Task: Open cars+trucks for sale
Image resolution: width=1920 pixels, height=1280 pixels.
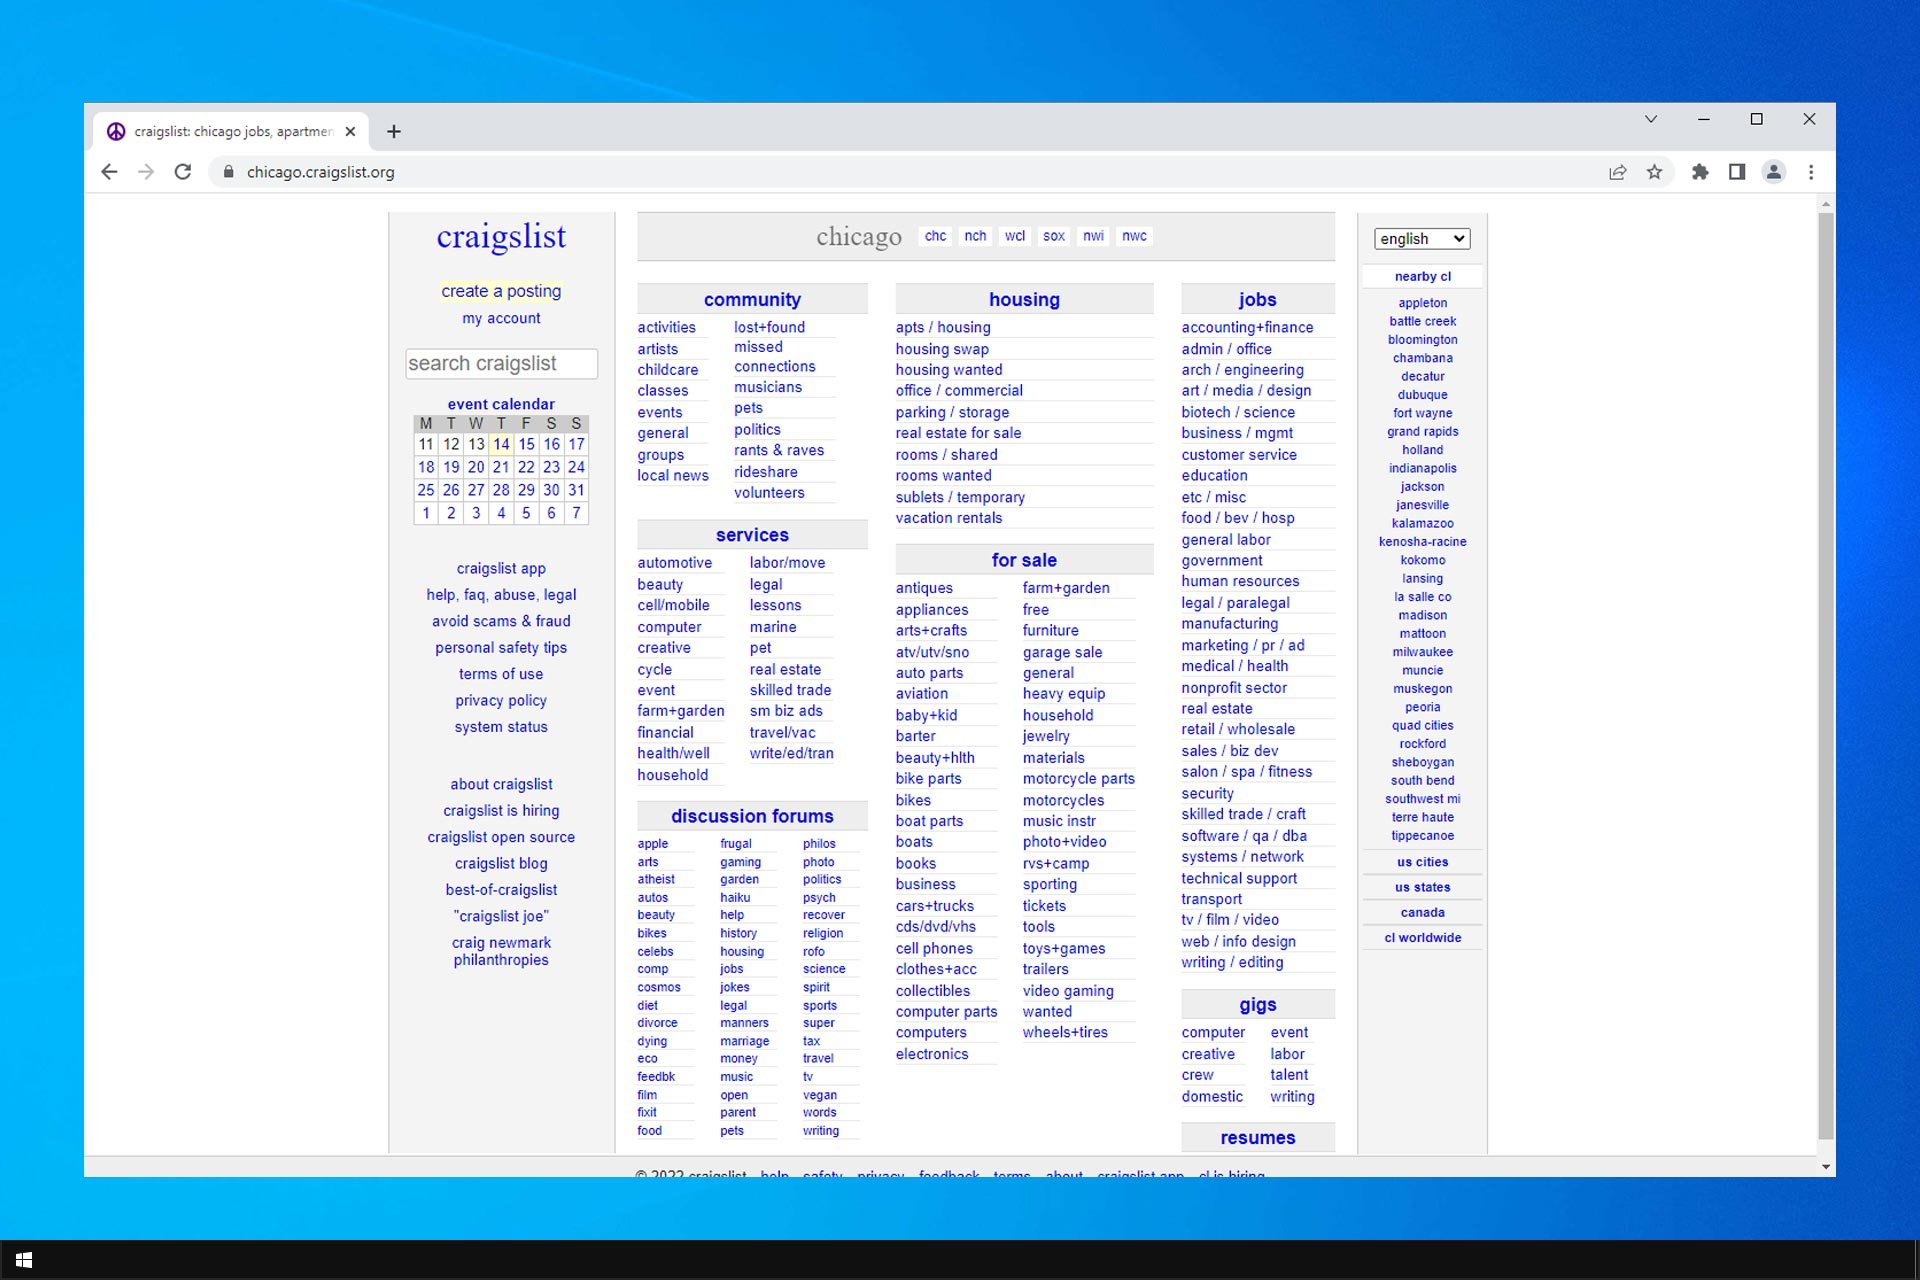Action: coord(935,906)
